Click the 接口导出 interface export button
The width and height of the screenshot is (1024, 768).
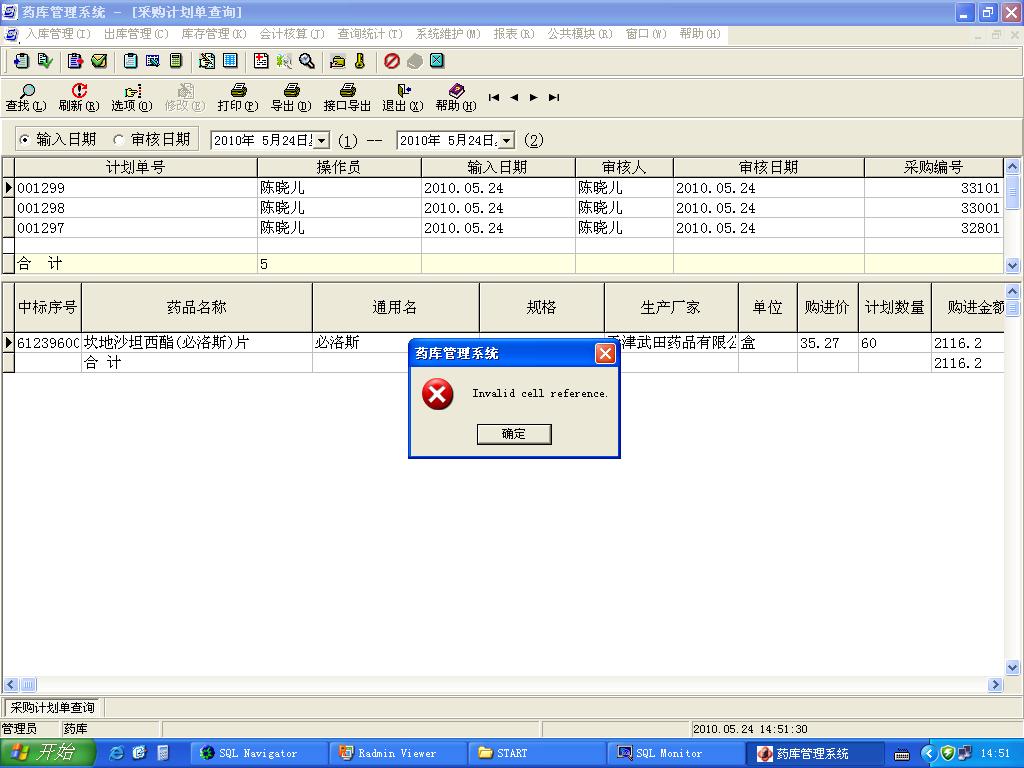pyautogui.click(x=347, y=98)
